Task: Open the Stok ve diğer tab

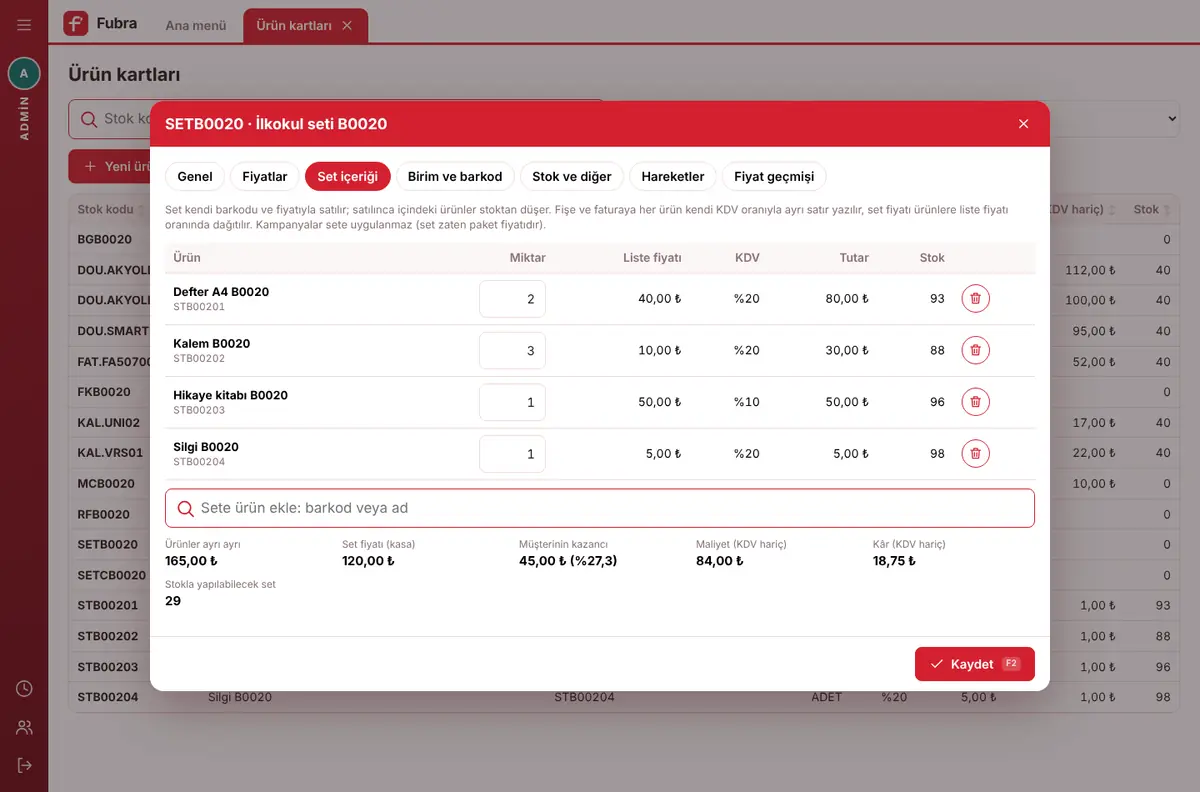Action: click(572, 176)
